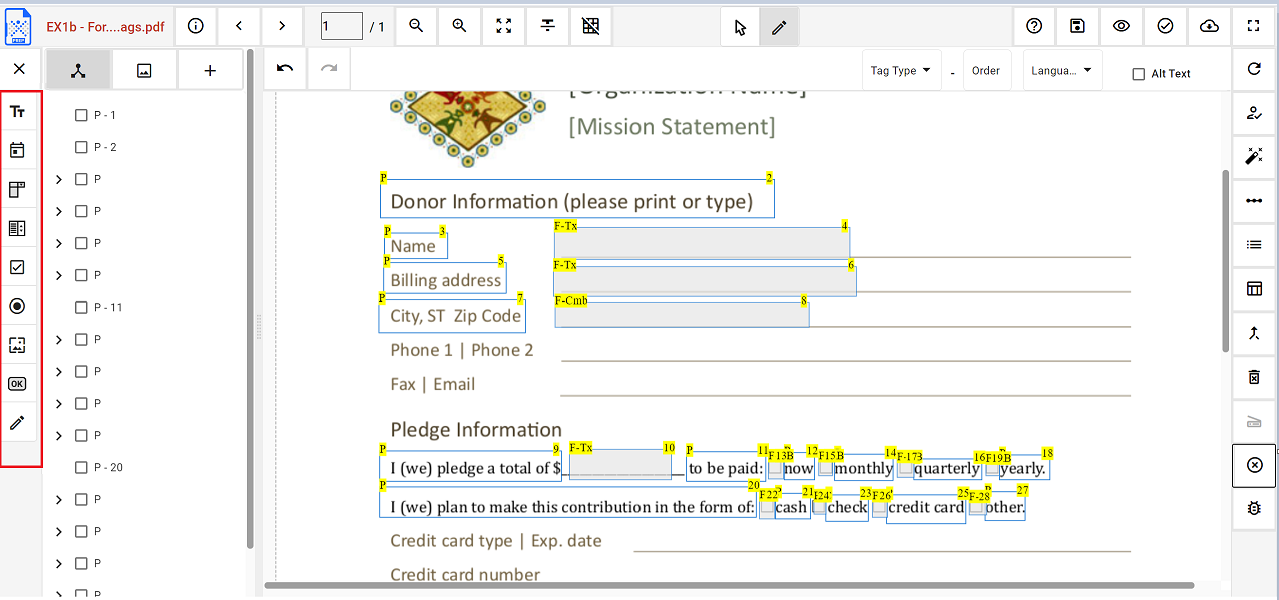Screen dimensions: 1279x600
Task: Select the OK button field tool
Action: 17,384
